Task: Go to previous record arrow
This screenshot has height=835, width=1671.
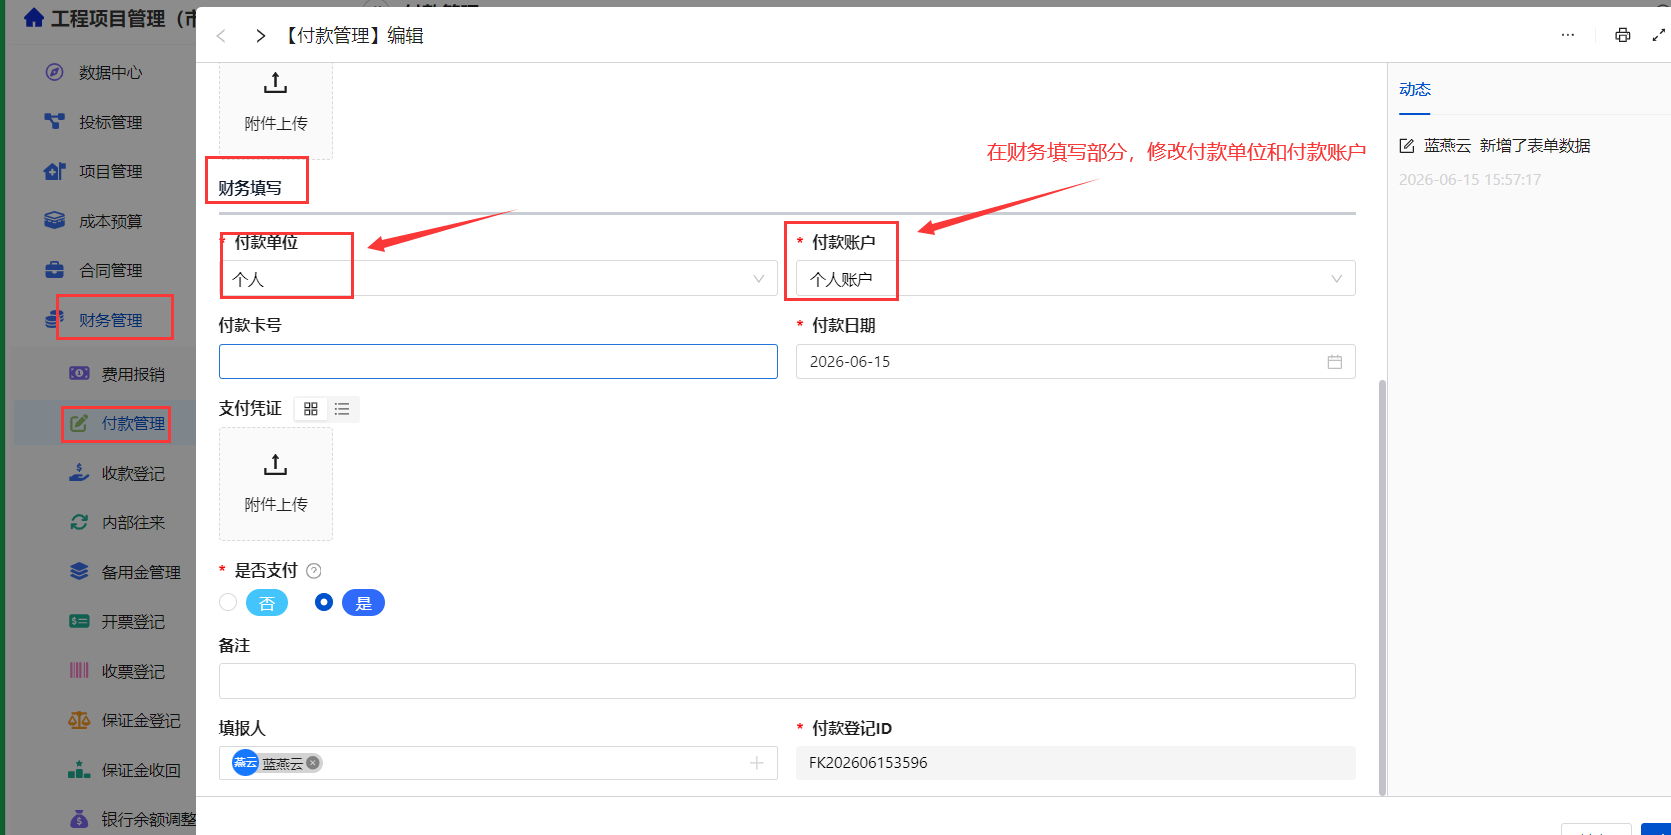Action: click(221, 36)
